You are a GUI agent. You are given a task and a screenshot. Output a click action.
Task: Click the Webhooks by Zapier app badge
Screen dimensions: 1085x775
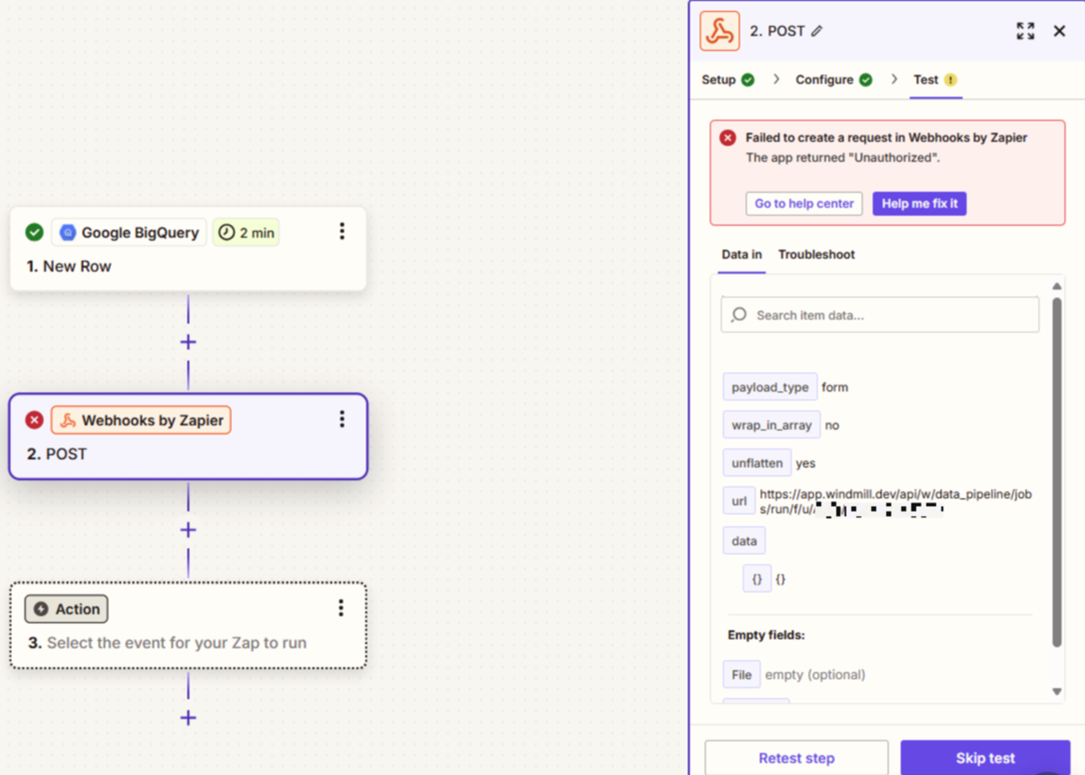(x=141, y=420)
